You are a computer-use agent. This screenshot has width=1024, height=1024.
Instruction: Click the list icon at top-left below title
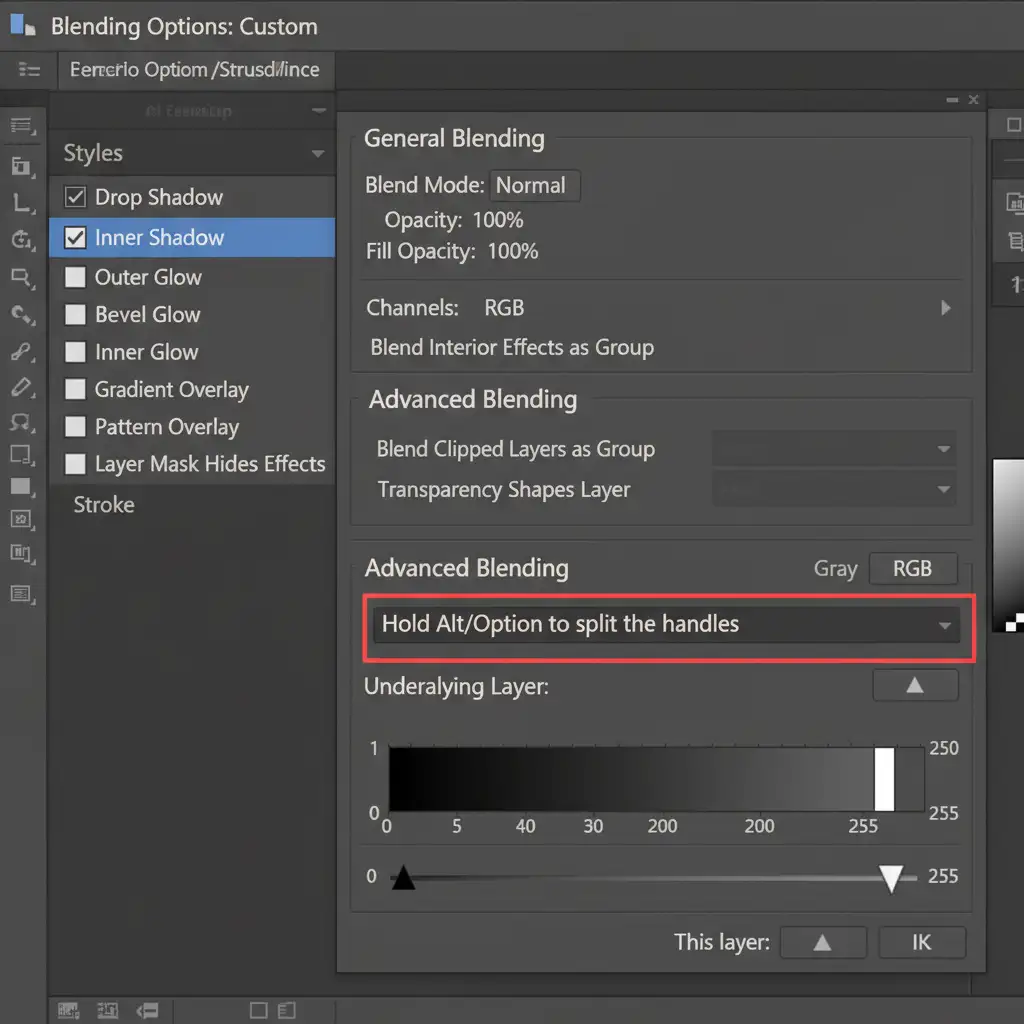tap(30, 70)
